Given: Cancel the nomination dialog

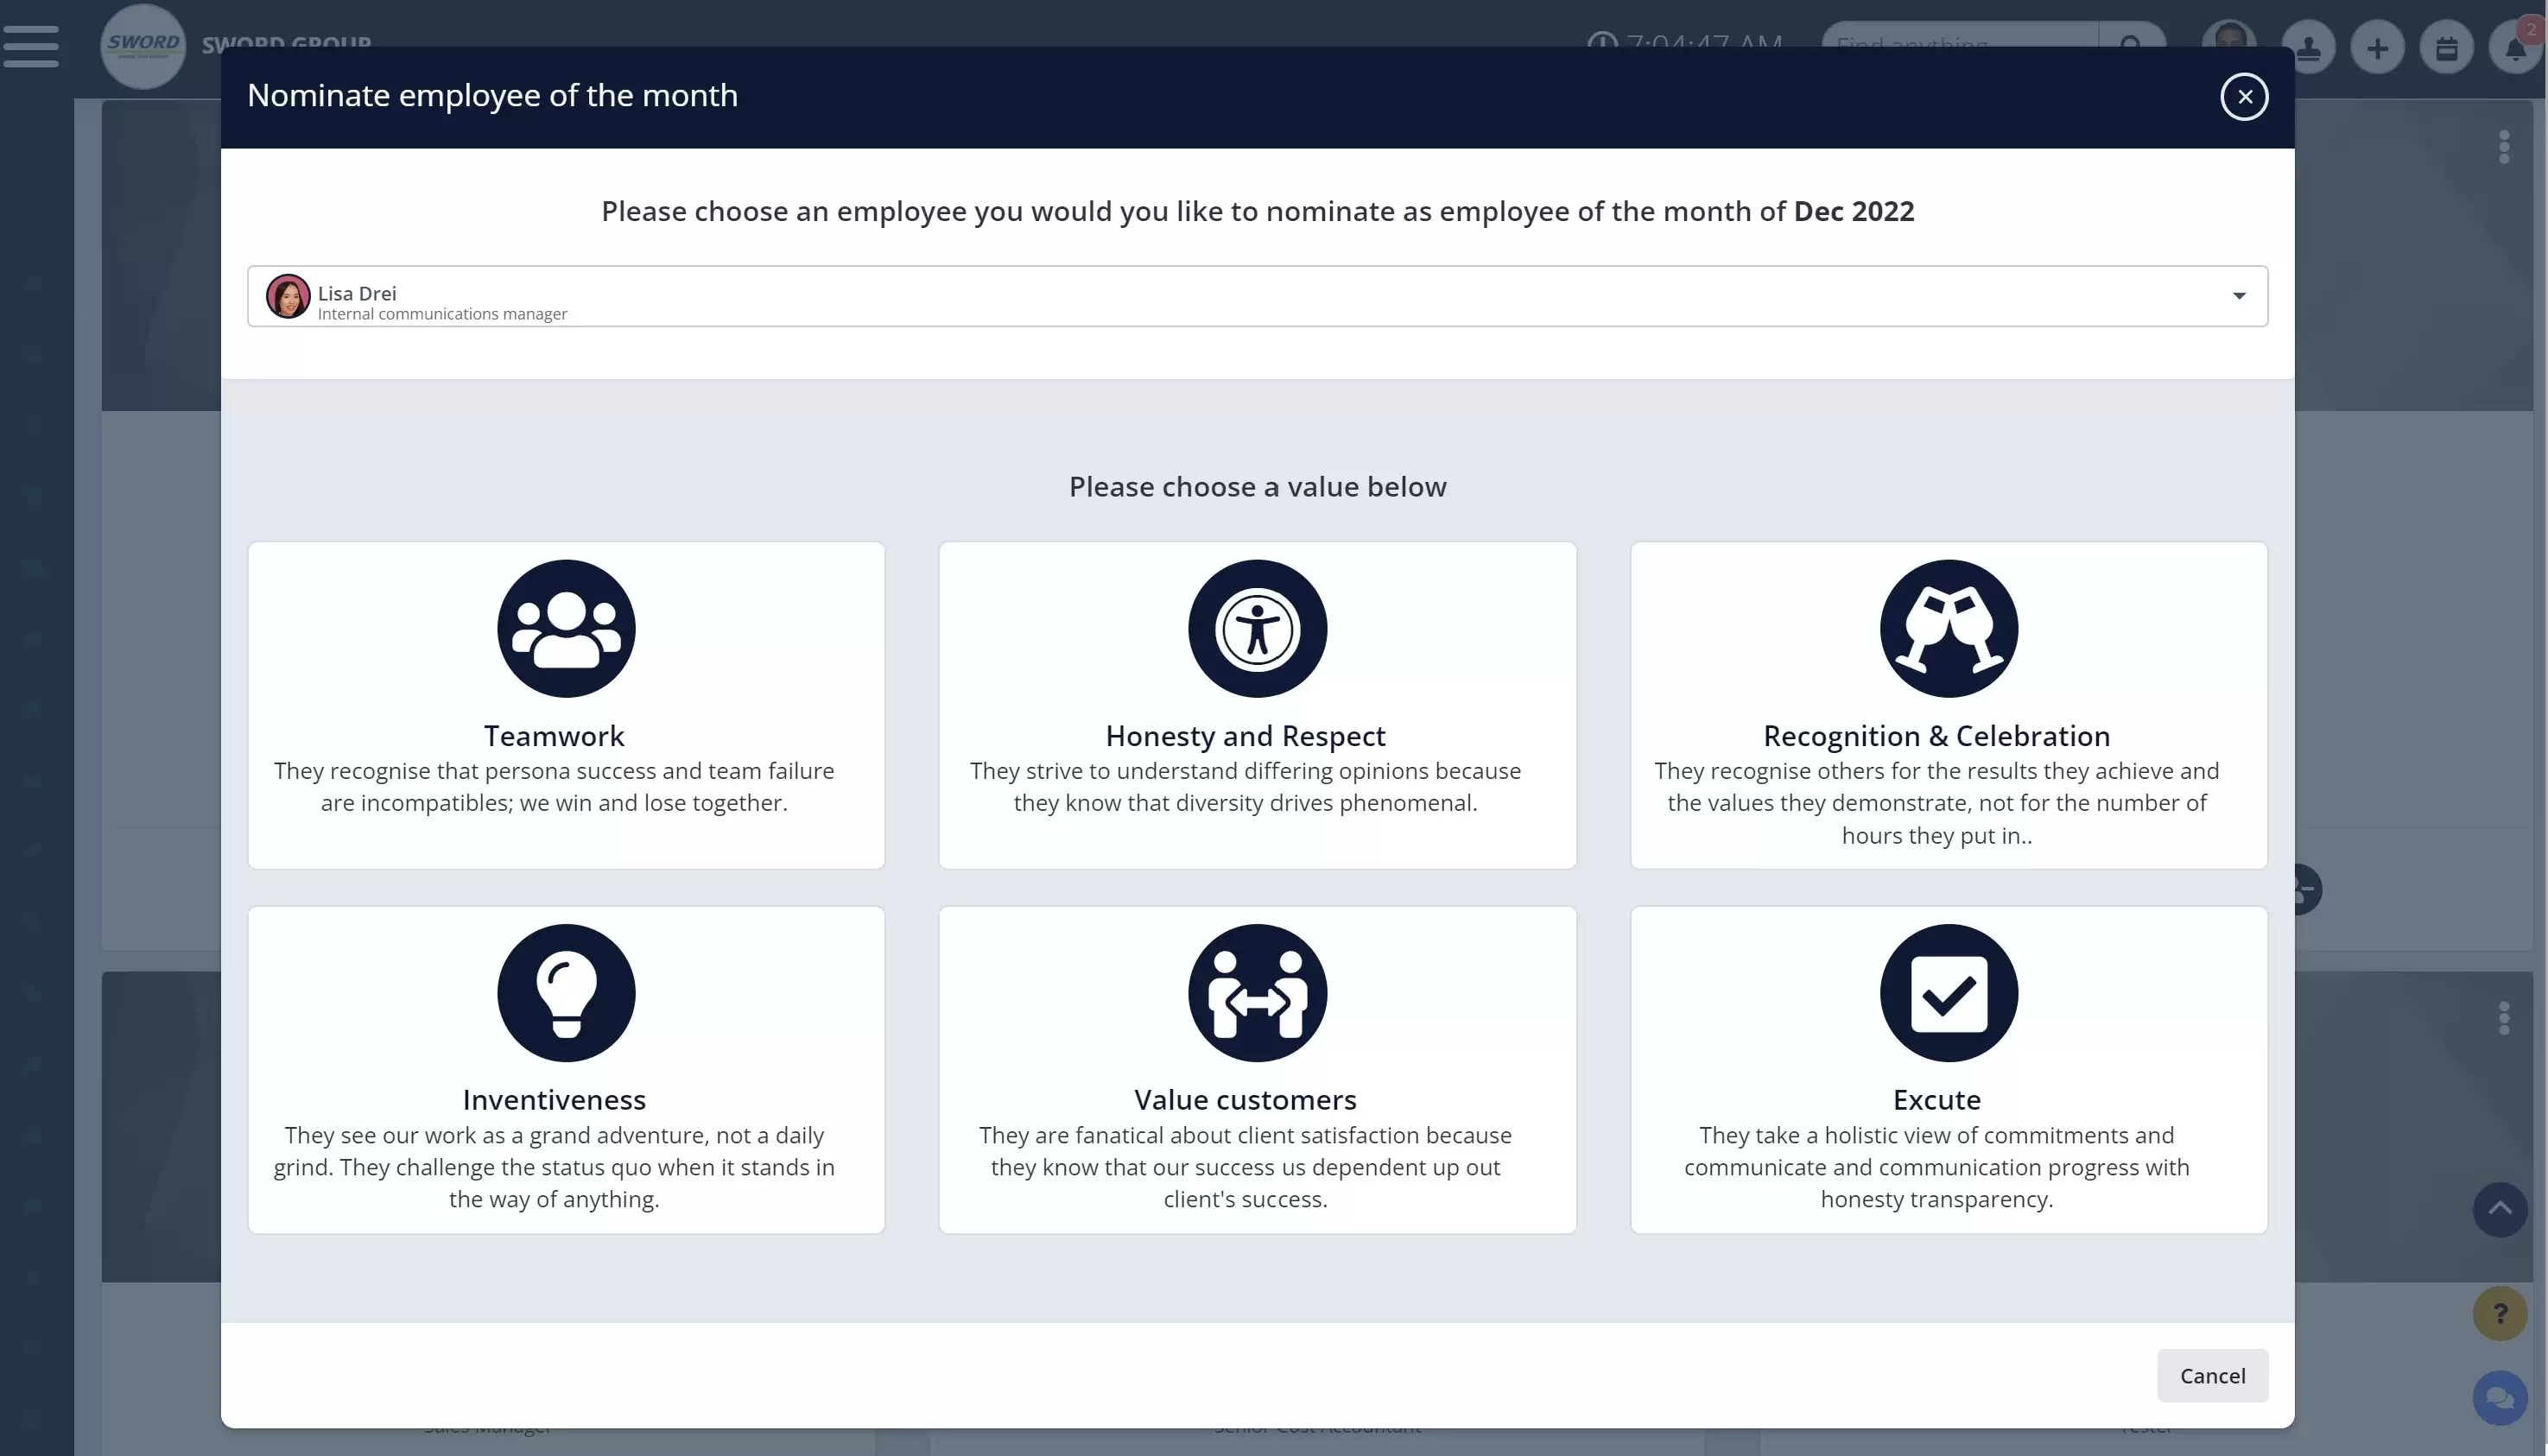Looking at the screenshot, I should tap(2212, 1375).
